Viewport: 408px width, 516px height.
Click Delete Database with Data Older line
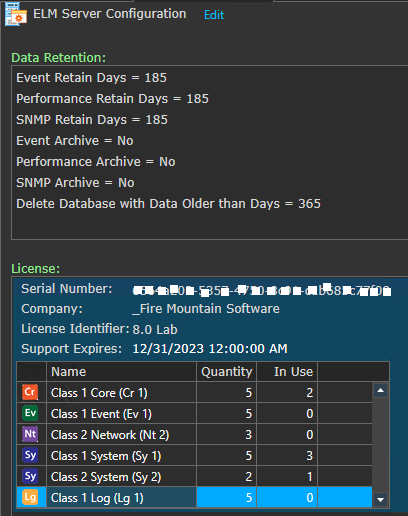click(168, 204)
